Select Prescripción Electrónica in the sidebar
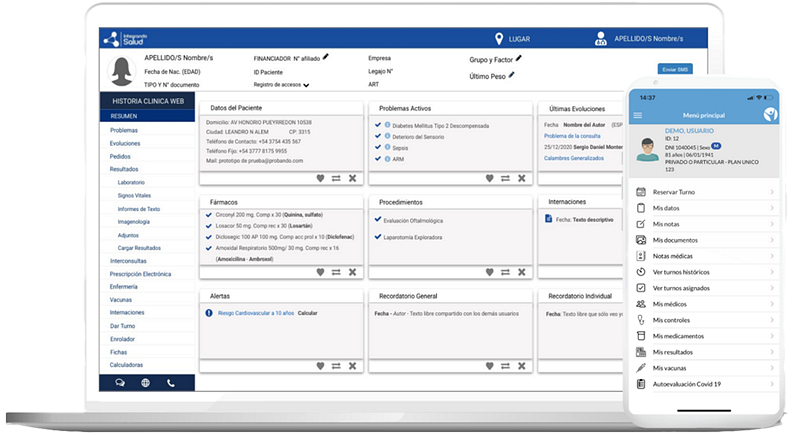This screenshot has width=800, height=435. (140, 273)
